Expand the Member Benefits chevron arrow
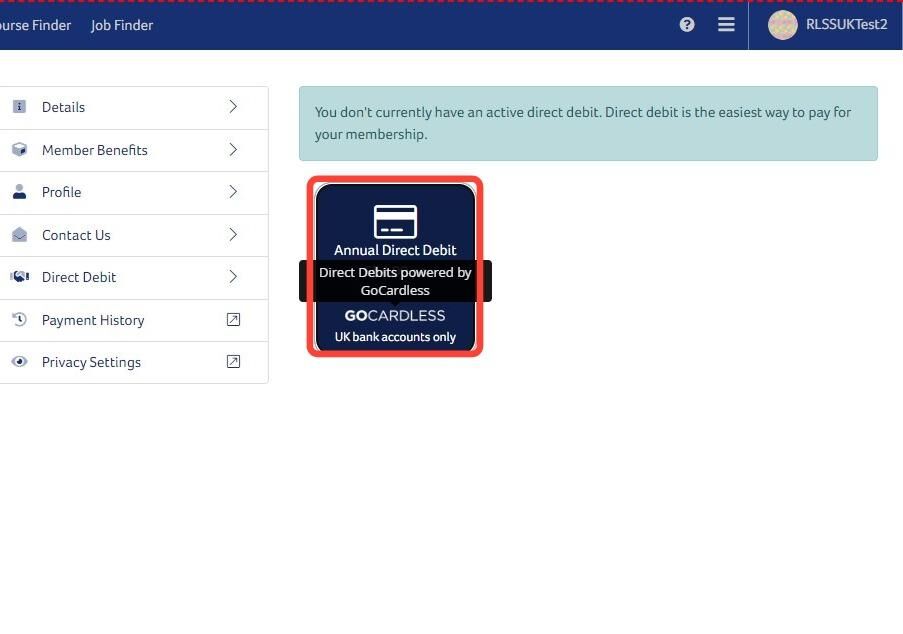 coord(233,150)
